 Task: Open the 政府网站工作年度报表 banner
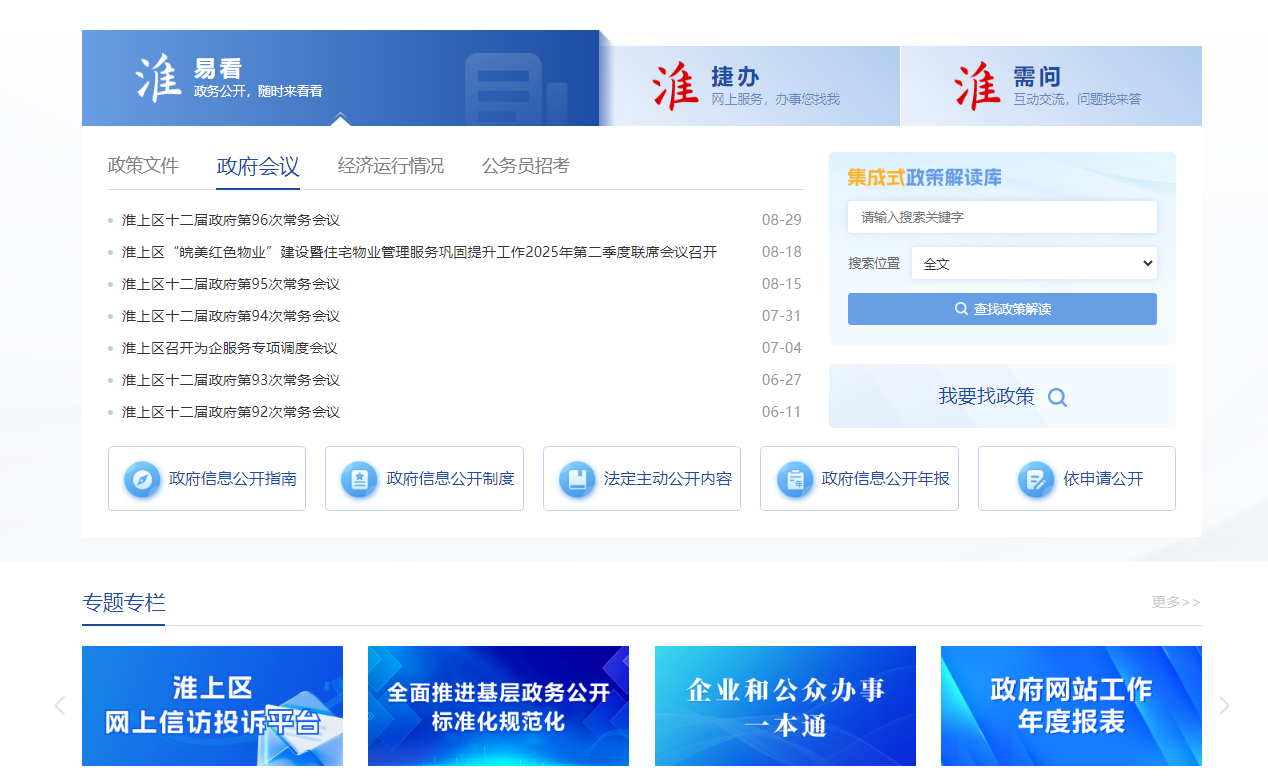point(1071,706)
